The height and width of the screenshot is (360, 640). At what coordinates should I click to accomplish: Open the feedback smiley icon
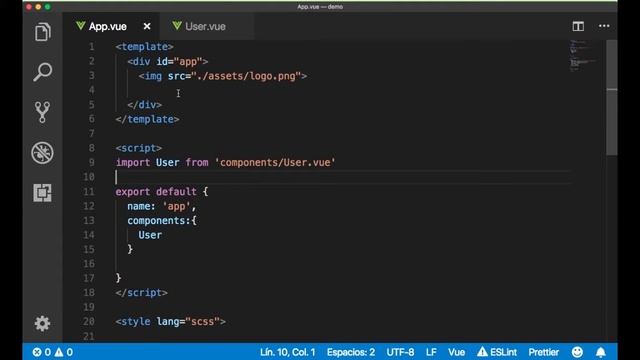[577, 352]
